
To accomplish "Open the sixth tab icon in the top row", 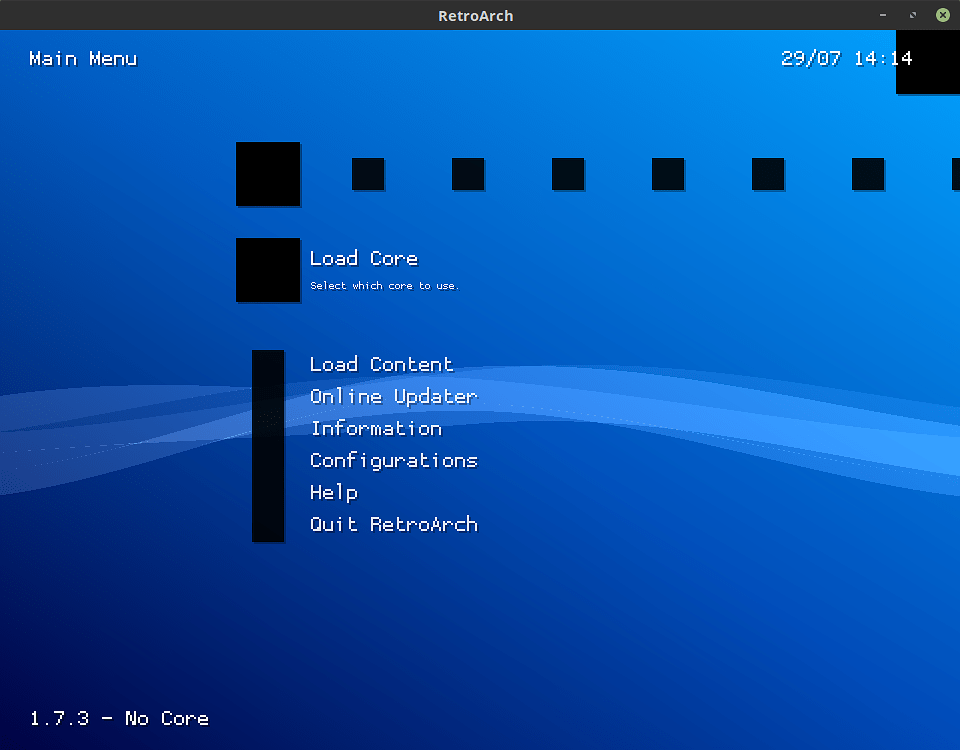I will (x=768, y=174).
